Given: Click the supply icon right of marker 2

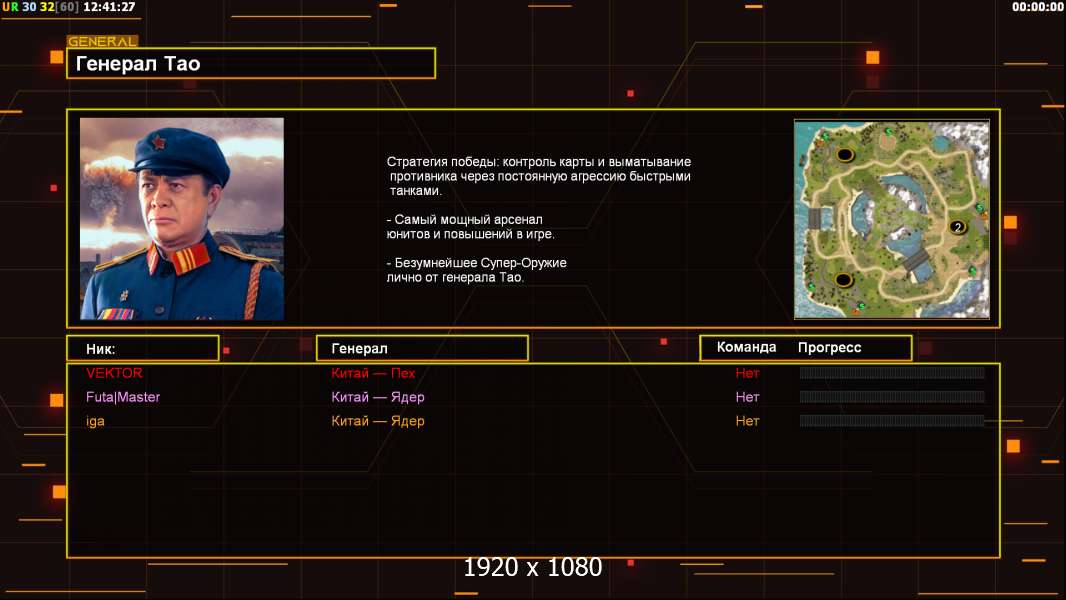Looking at the screenshot, I should point(980,208).
